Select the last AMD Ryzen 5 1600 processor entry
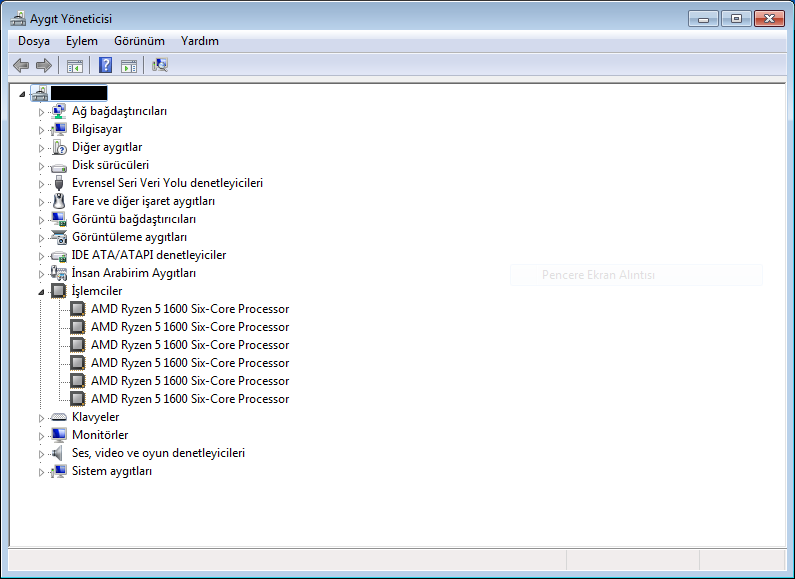The width and height of the screenshot is (795, 579). (x=190, y=399)
